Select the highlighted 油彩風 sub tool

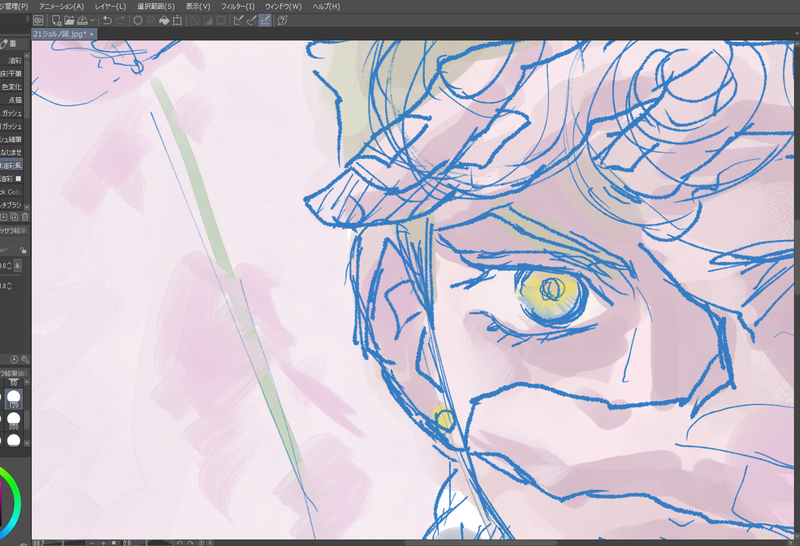(x=12, y=165)
